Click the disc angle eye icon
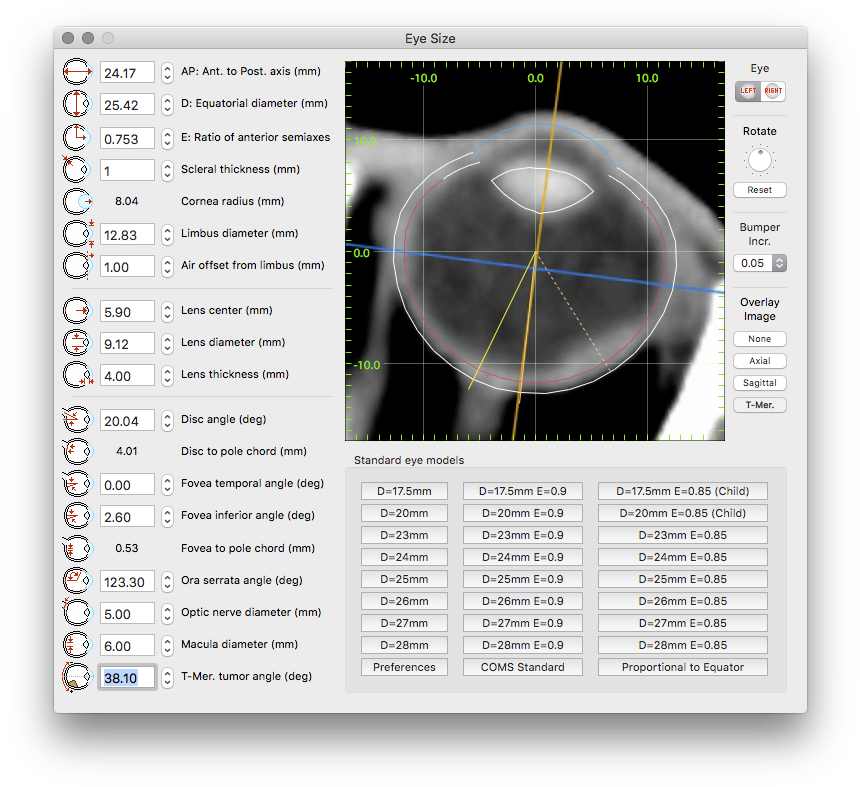 tap(76, 419)
